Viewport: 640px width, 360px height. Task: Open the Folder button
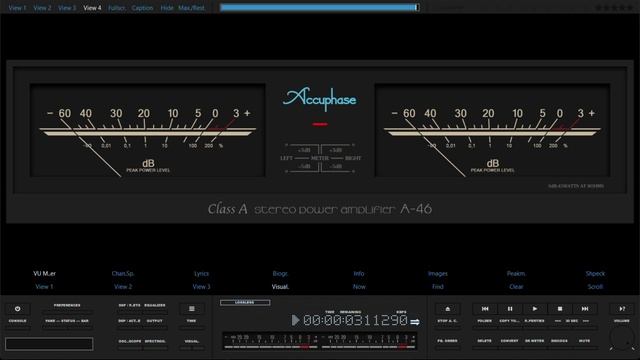pos(484,321)
